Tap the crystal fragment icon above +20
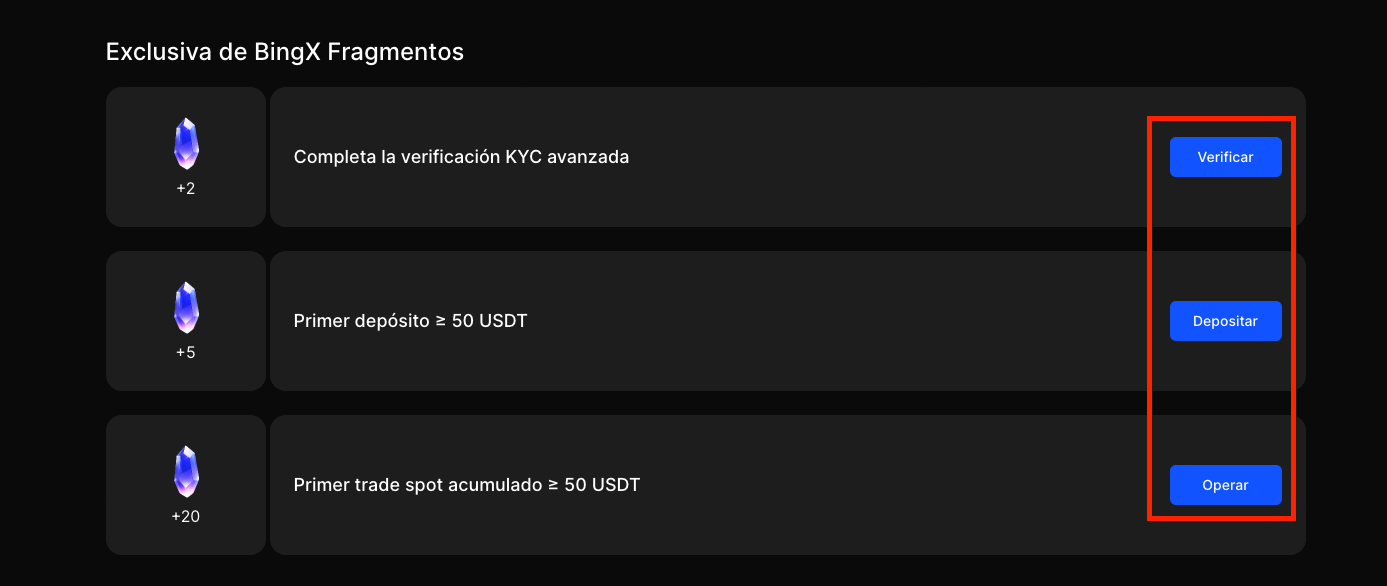1387x586 pixels. click(186, 472)
